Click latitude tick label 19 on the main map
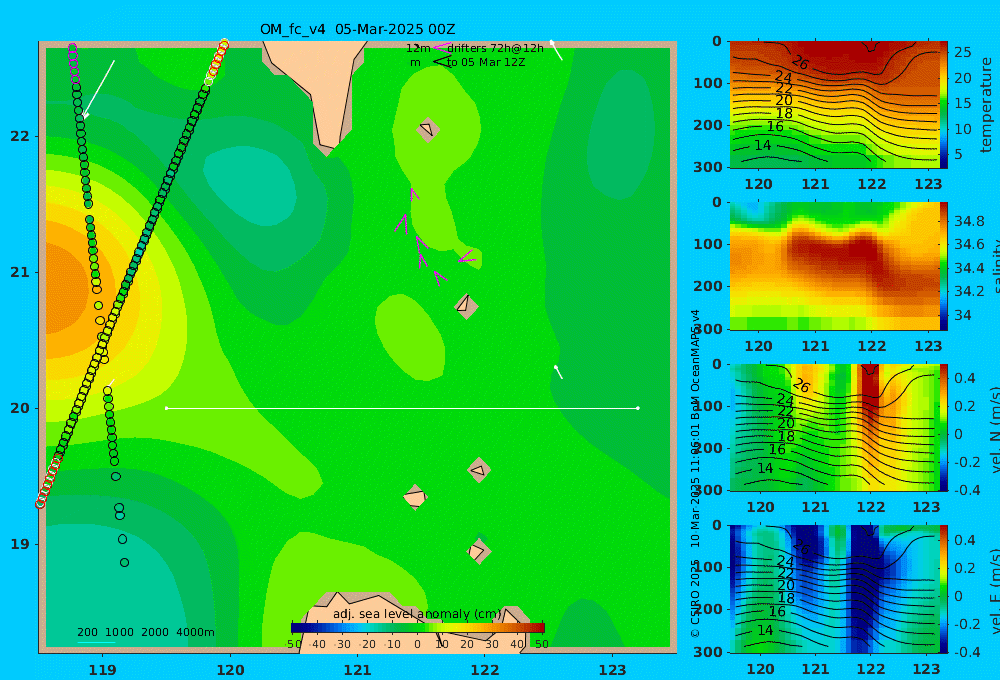Screen dimensions: 1000x680 pyautogui.click(x=20, y=544)
